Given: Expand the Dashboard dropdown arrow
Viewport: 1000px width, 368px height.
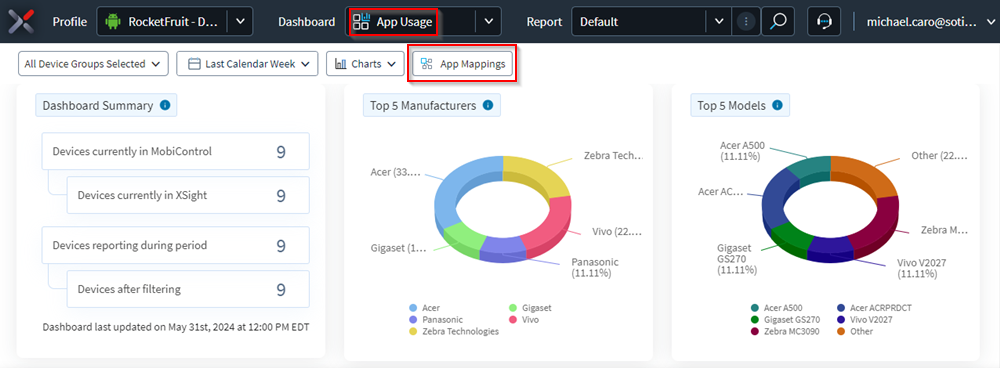Looking at the screenshot, I should (x=489, y=21).
